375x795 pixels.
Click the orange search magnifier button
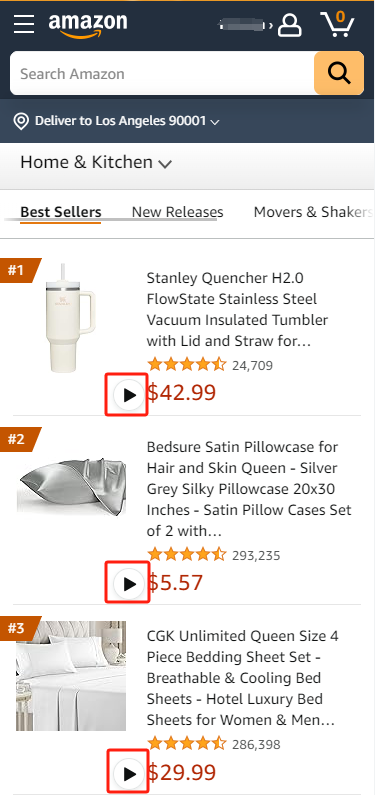(x=339, y=73)
